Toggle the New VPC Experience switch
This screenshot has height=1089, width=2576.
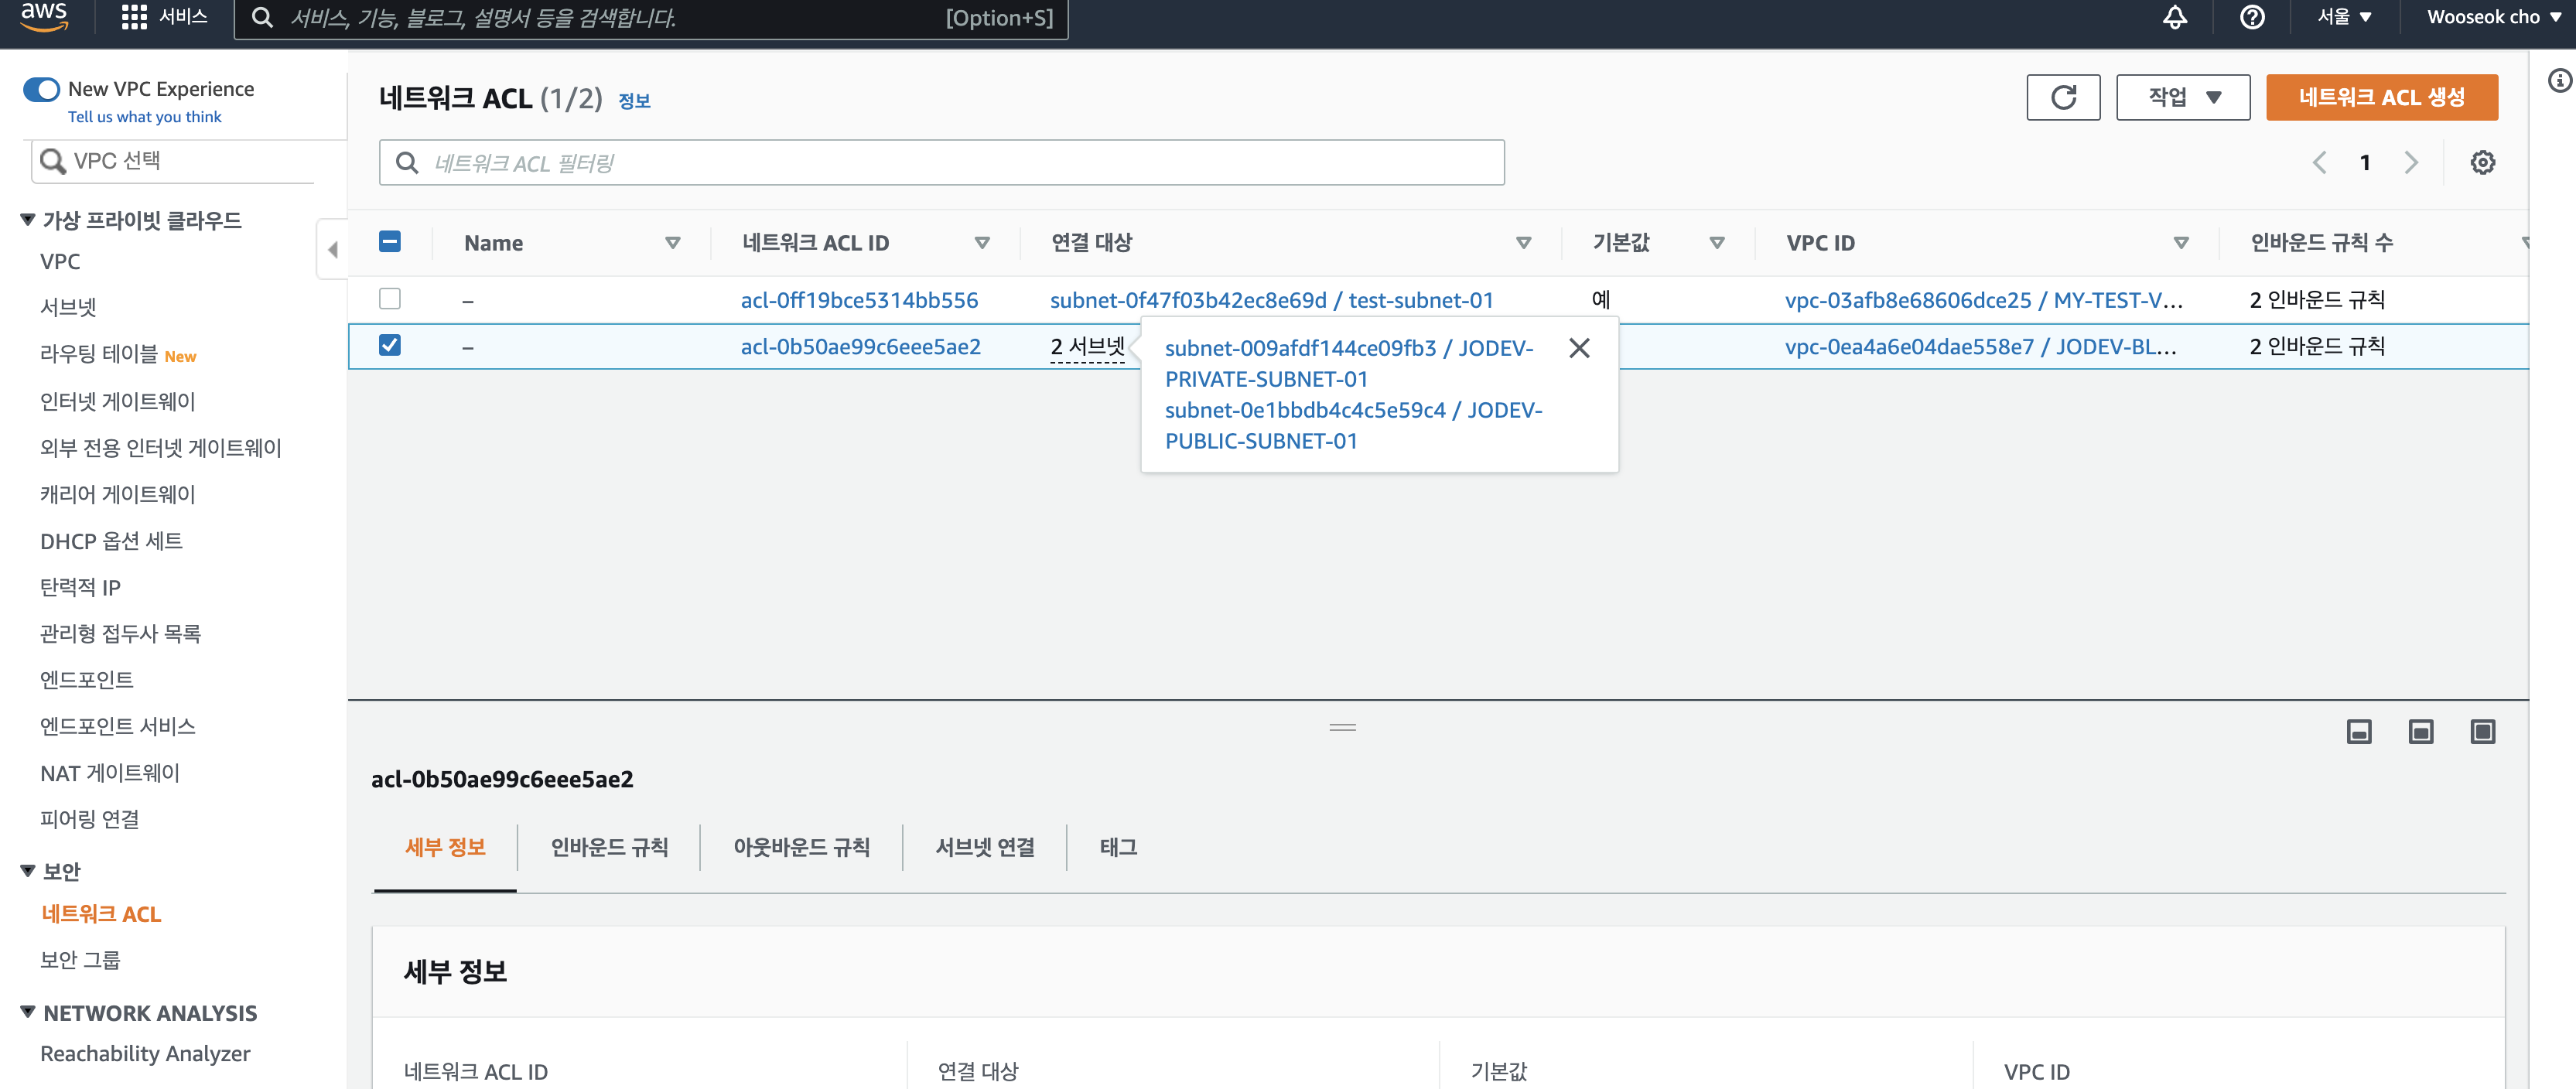click(42, 89)
